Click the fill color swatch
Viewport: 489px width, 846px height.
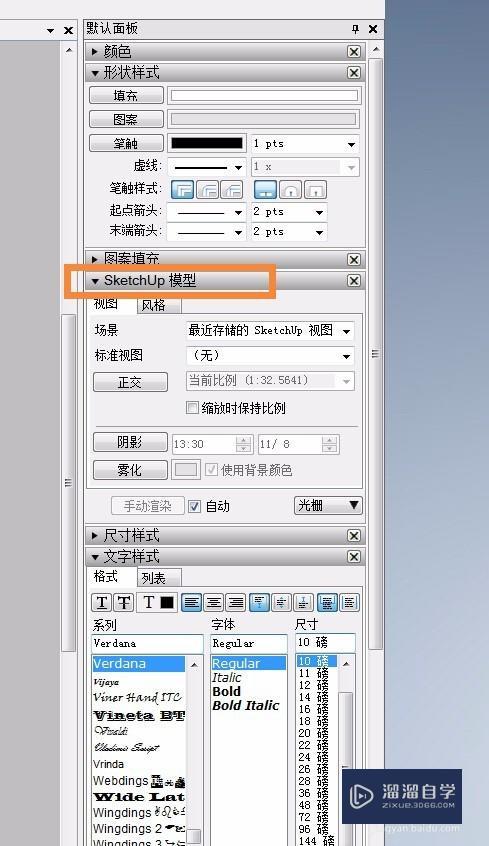pyautogui.click(x=264, y=96)
